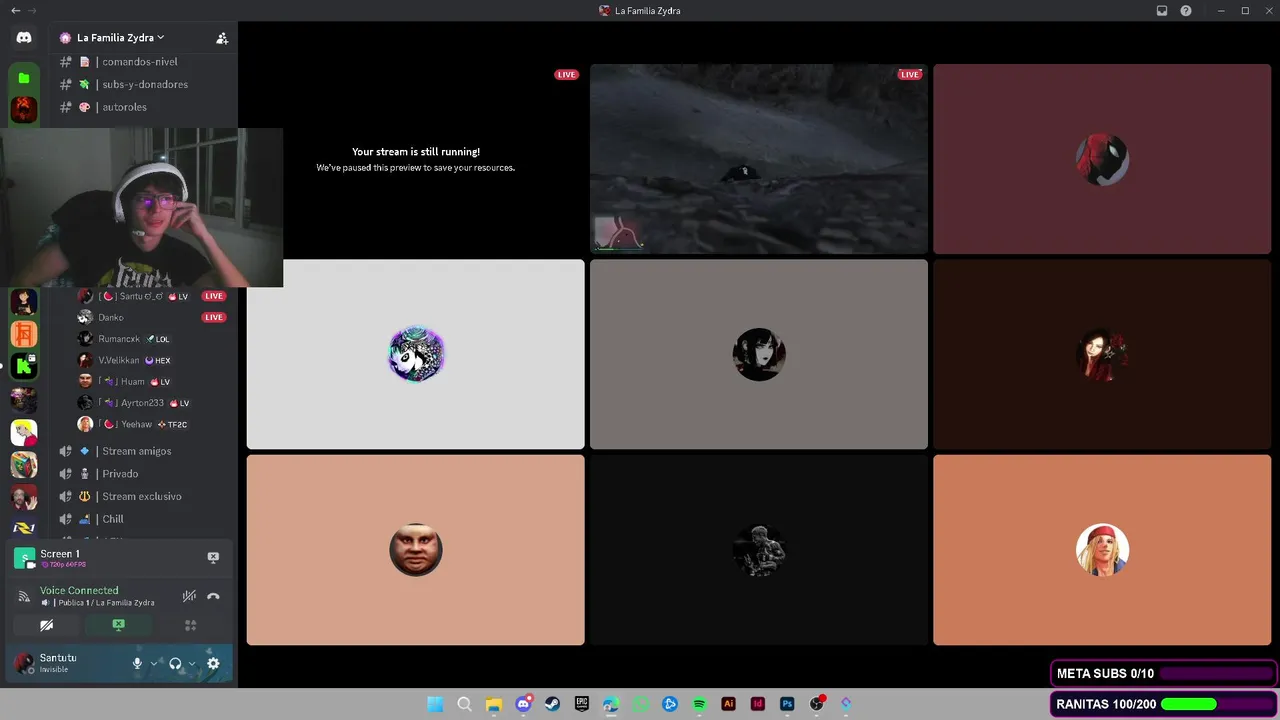Viewport: 1280px width, 720px height.
Task: Open user settings gear icon
Action: tap(213, 663)
